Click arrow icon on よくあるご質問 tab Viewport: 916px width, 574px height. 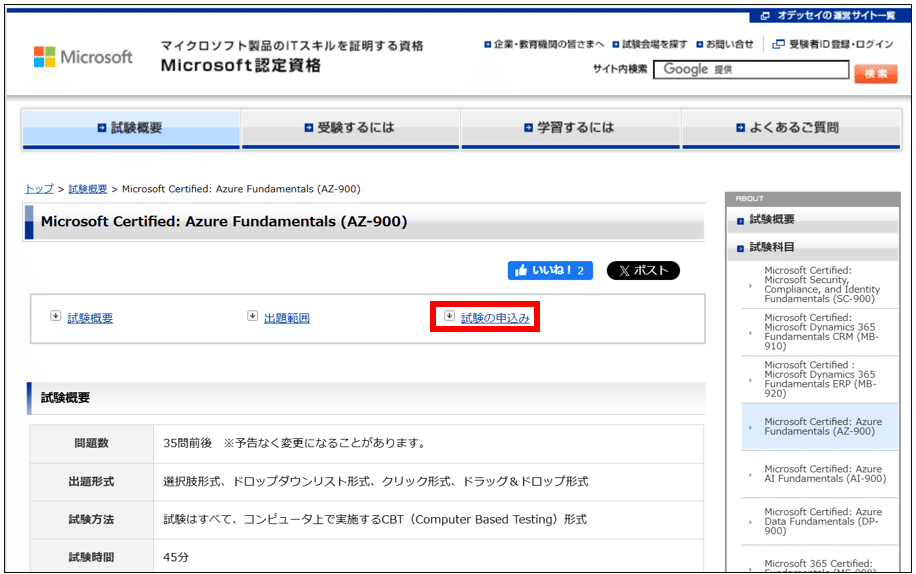pos(740,128)
